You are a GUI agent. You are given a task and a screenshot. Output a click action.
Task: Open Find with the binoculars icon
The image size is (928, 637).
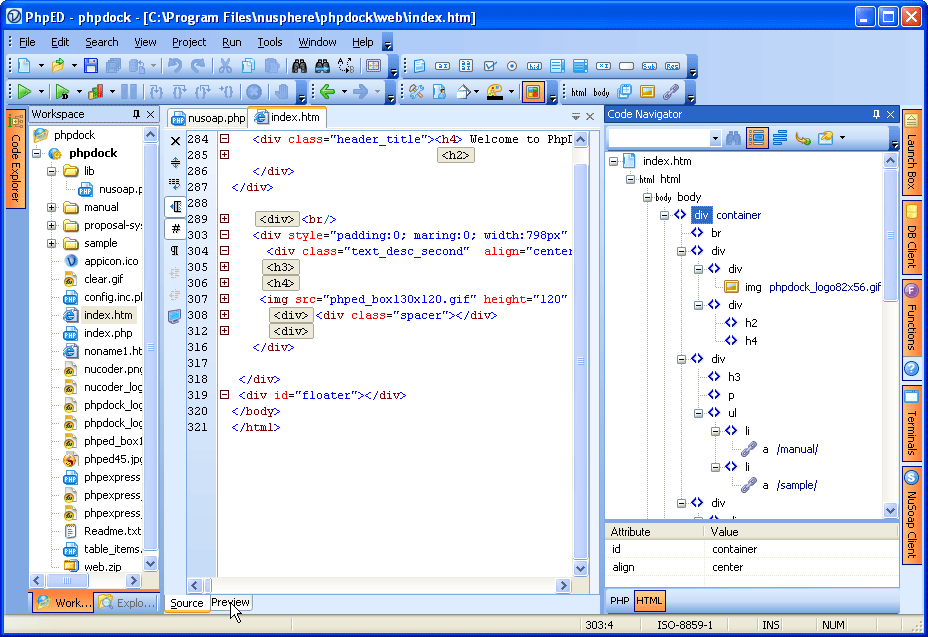299,66
